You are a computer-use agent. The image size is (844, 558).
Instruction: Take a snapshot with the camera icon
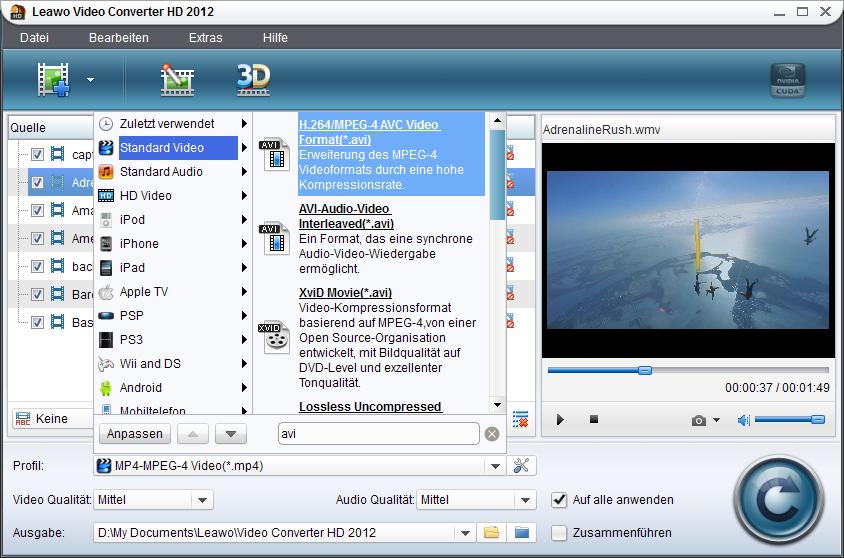click(699, 420)
